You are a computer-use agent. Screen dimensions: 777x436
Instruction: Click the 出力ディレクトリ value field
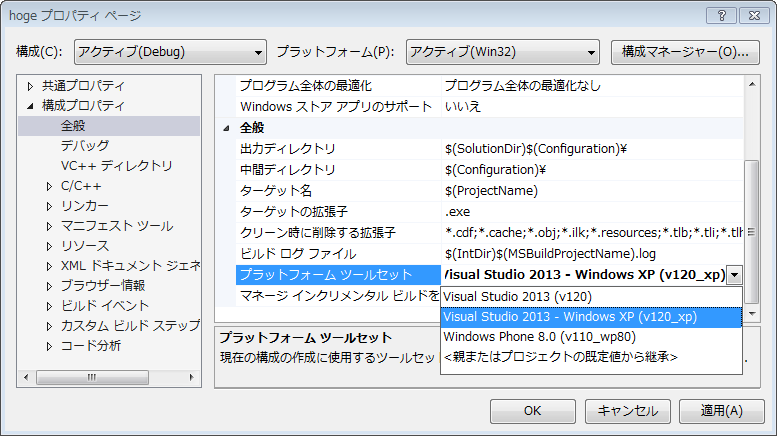point(590,149)
